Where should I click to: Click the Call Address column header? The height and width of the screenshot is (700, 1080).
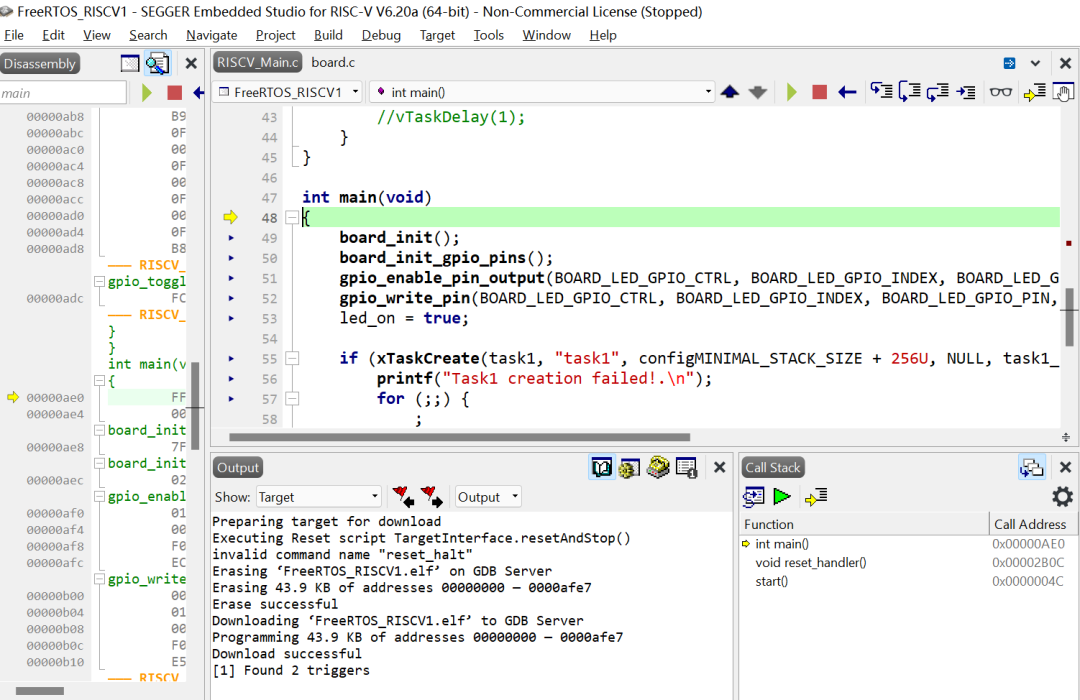pos(1029,524)
